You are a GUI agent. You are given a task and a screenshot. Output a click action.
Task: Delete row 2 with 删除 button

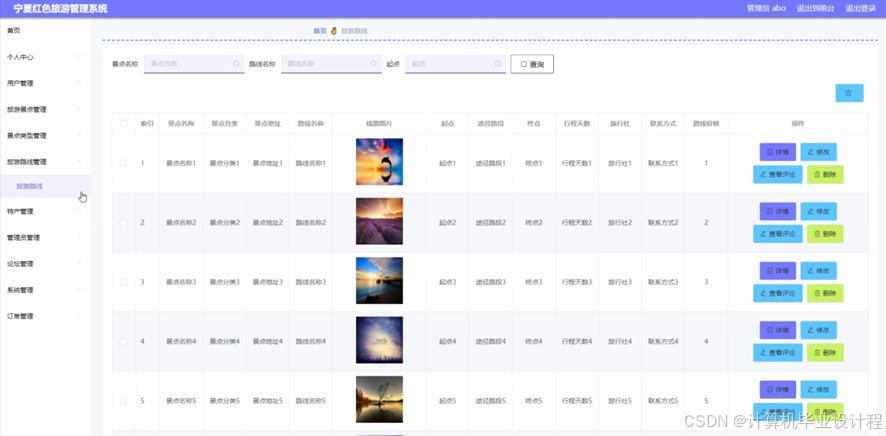coord(825,234)
